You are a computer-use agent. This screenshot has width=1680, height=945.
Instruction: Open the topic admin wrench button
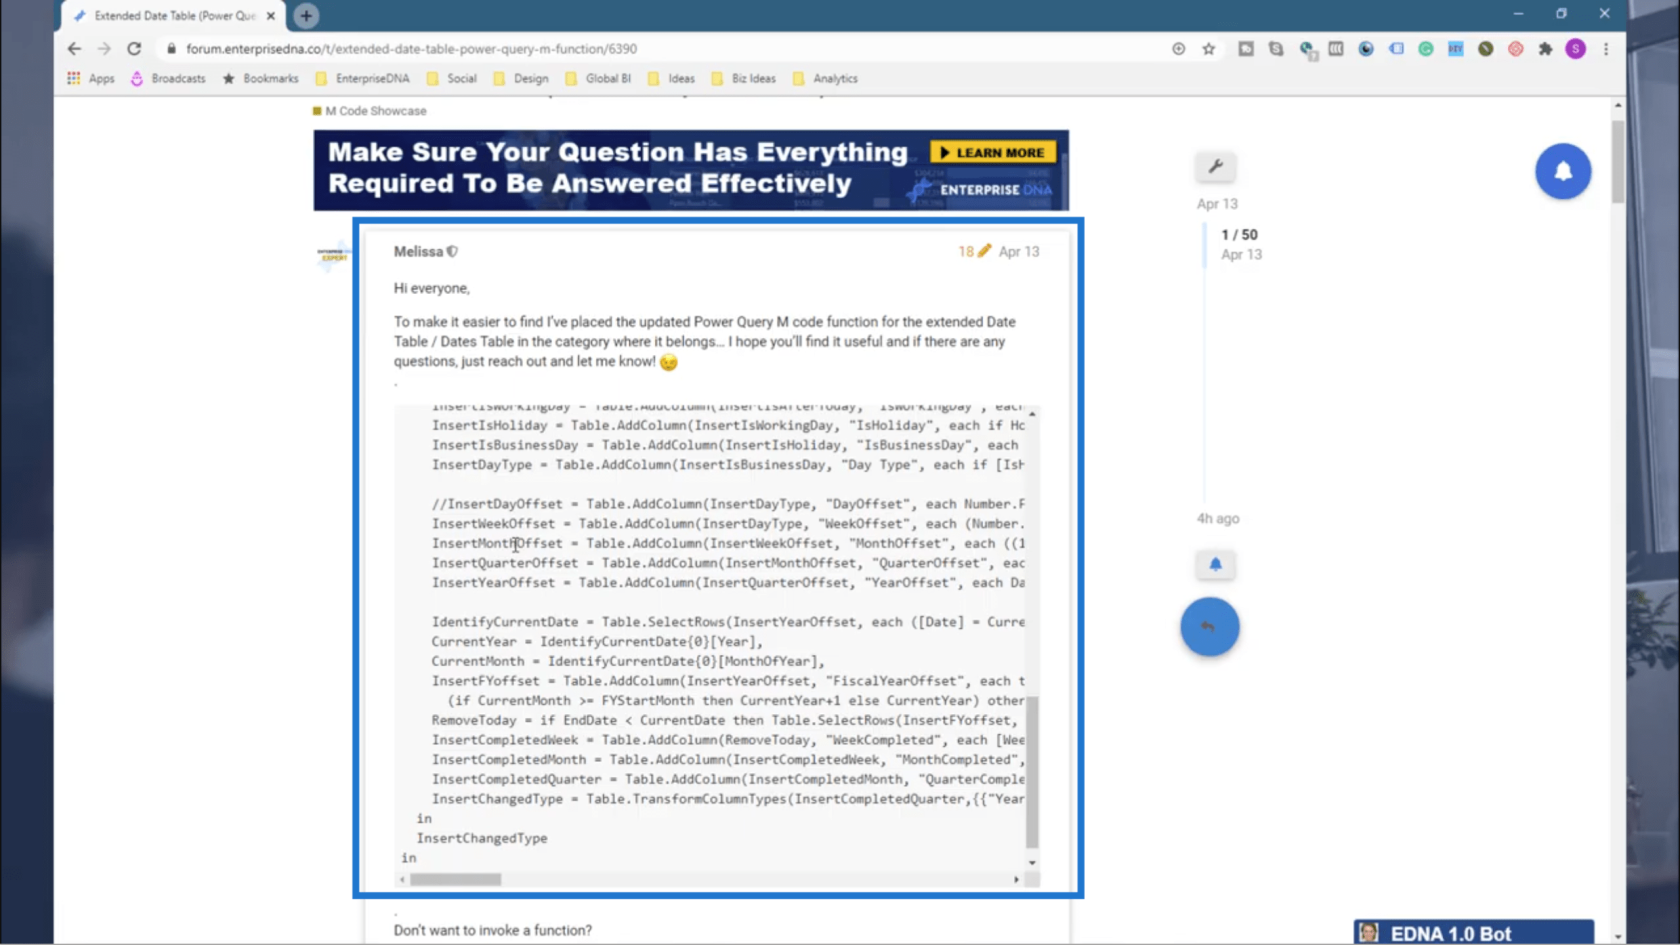click(x=1215, y=167)
